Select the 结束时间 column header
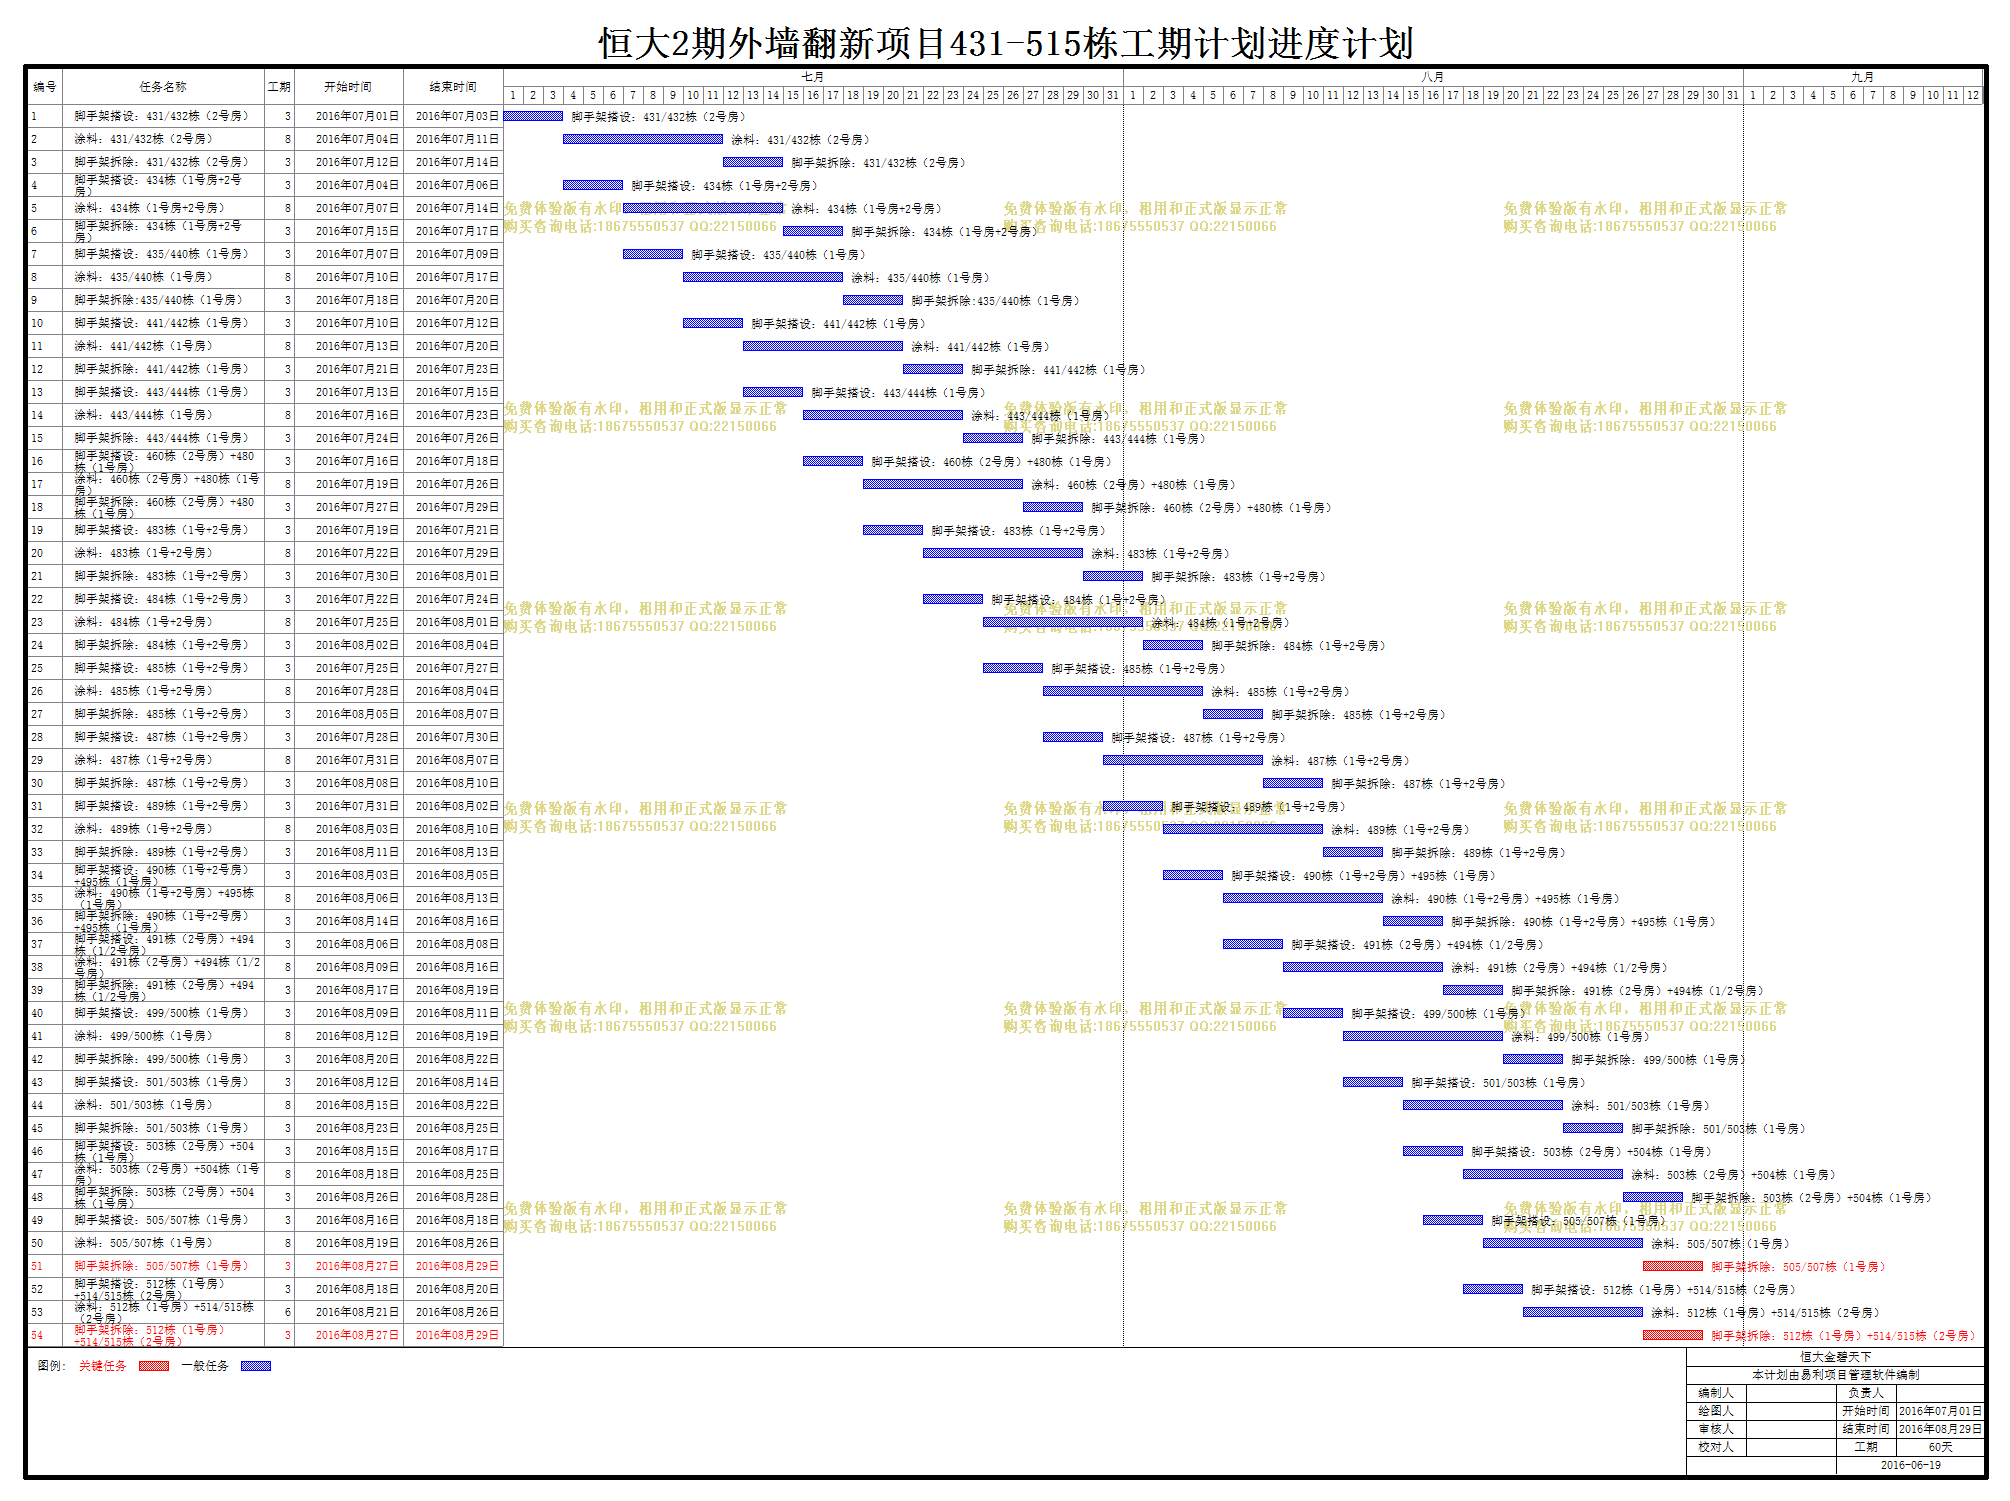2010x1501 pixels. click(x=453, y=86)
